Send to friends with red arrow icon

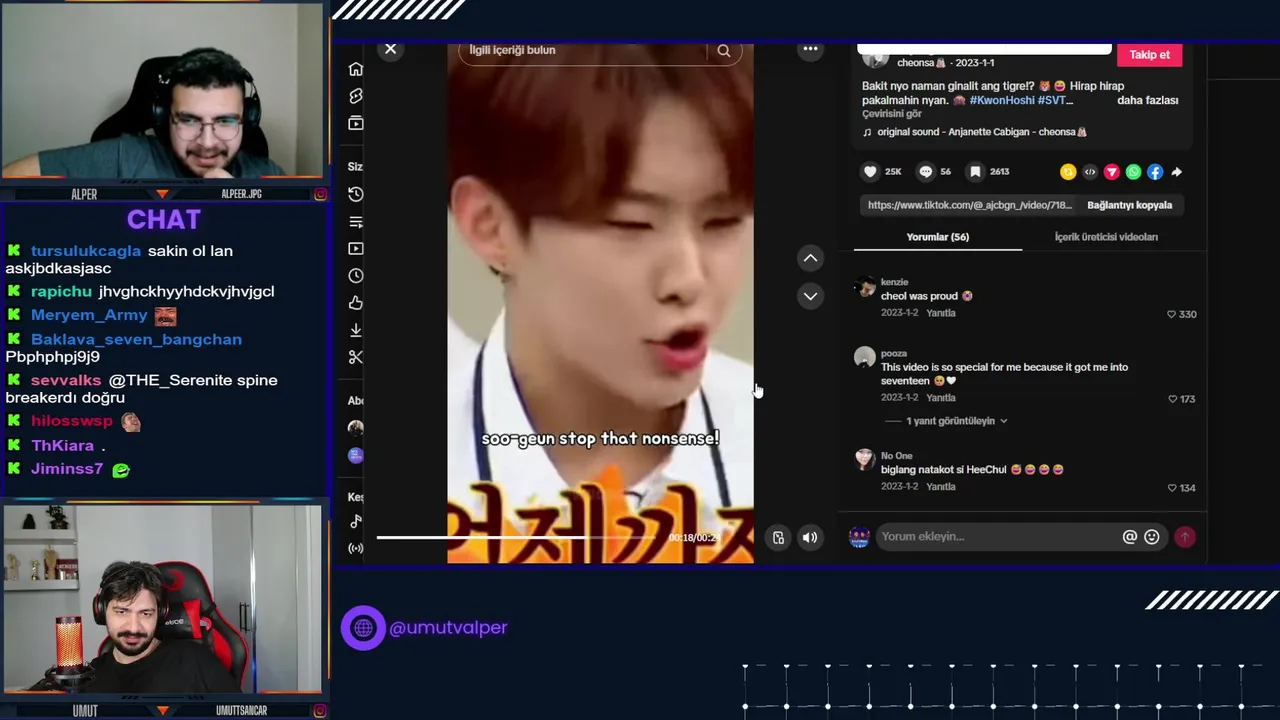pyautogui.click(x=1111, y=172)
